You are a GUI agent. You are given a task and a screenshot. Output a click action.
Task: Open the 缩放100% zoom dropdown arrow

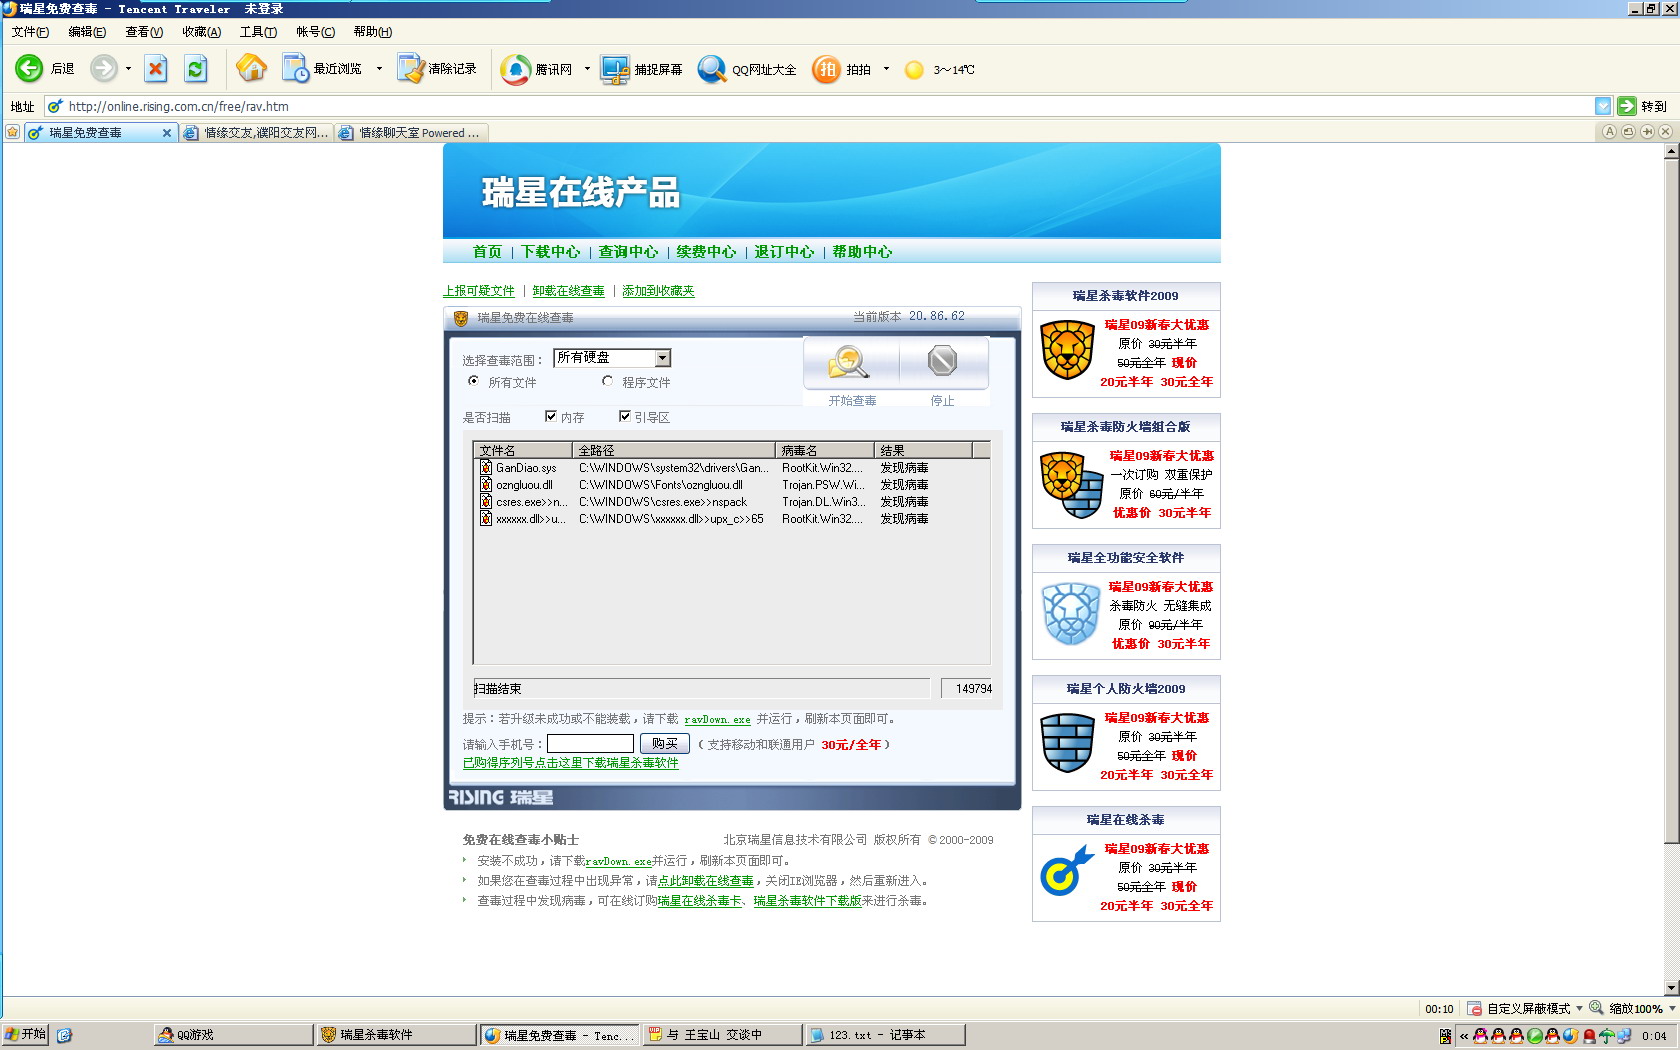click(x=1672, y=1008)
